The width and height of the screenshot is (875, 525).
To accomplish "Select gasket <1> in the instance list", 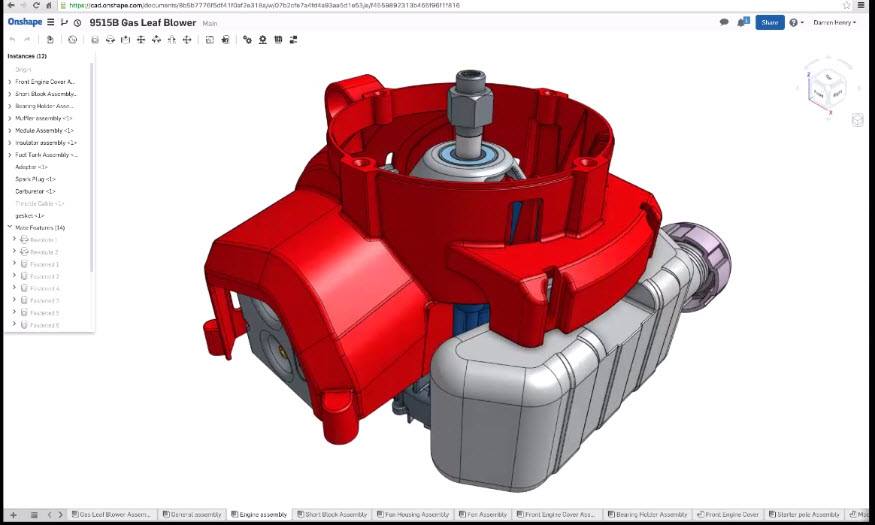I will (x=30, y=216).
